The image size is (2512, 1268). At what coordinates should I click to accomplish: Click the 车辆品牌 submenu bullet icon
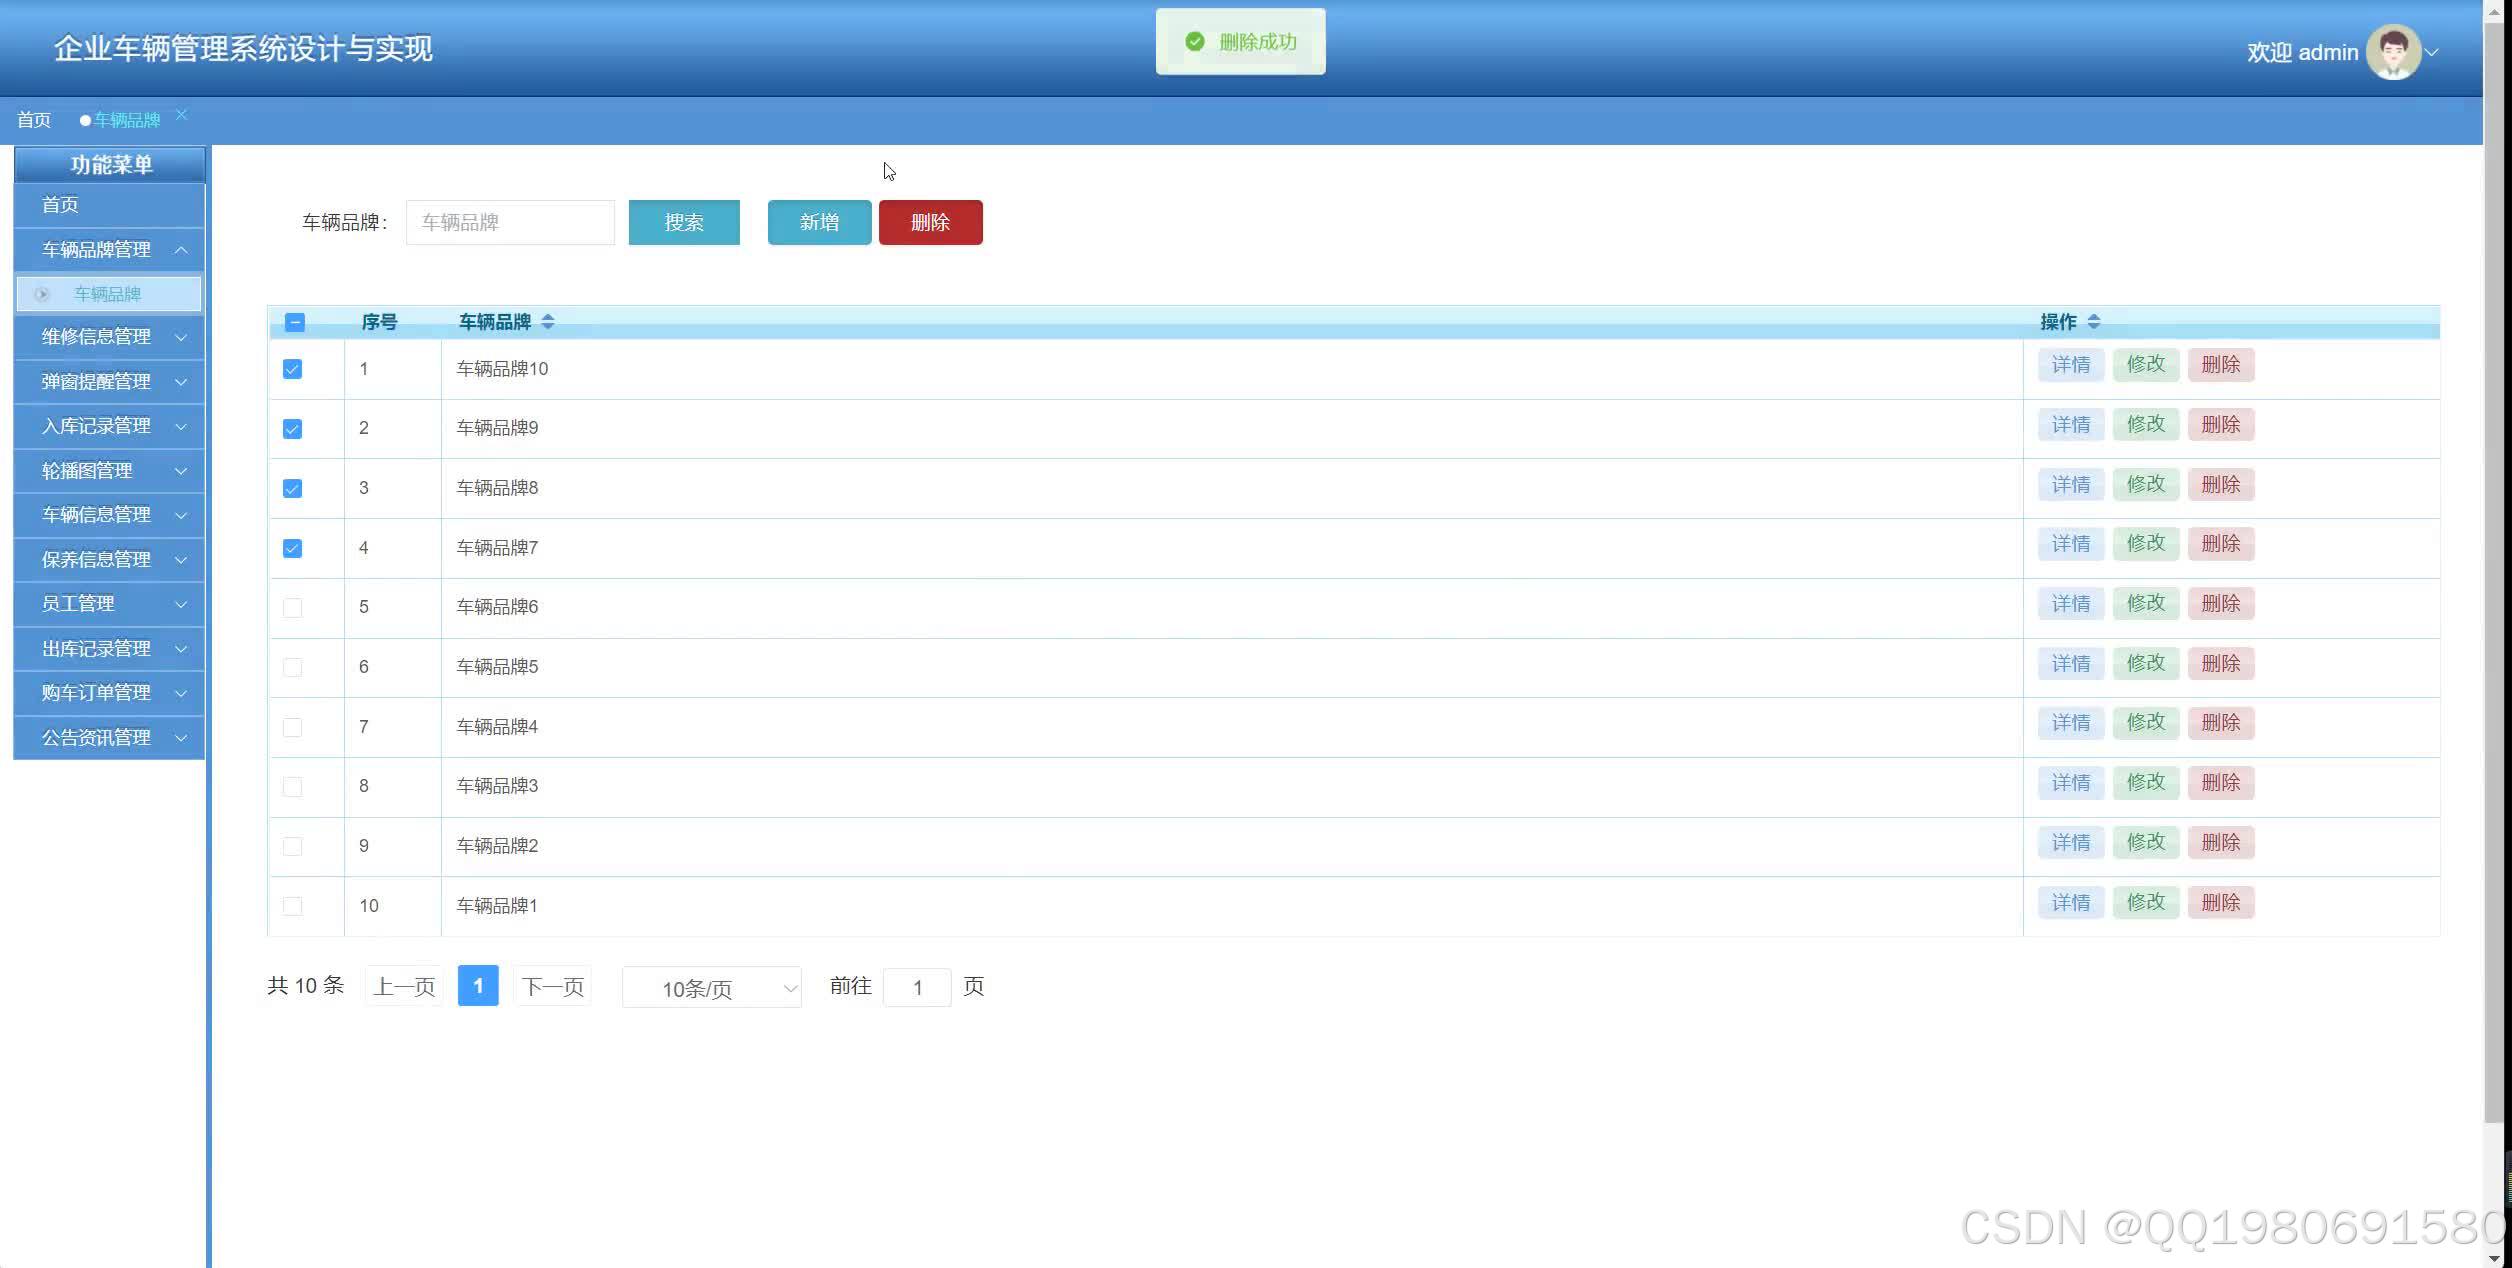point(42,294)
